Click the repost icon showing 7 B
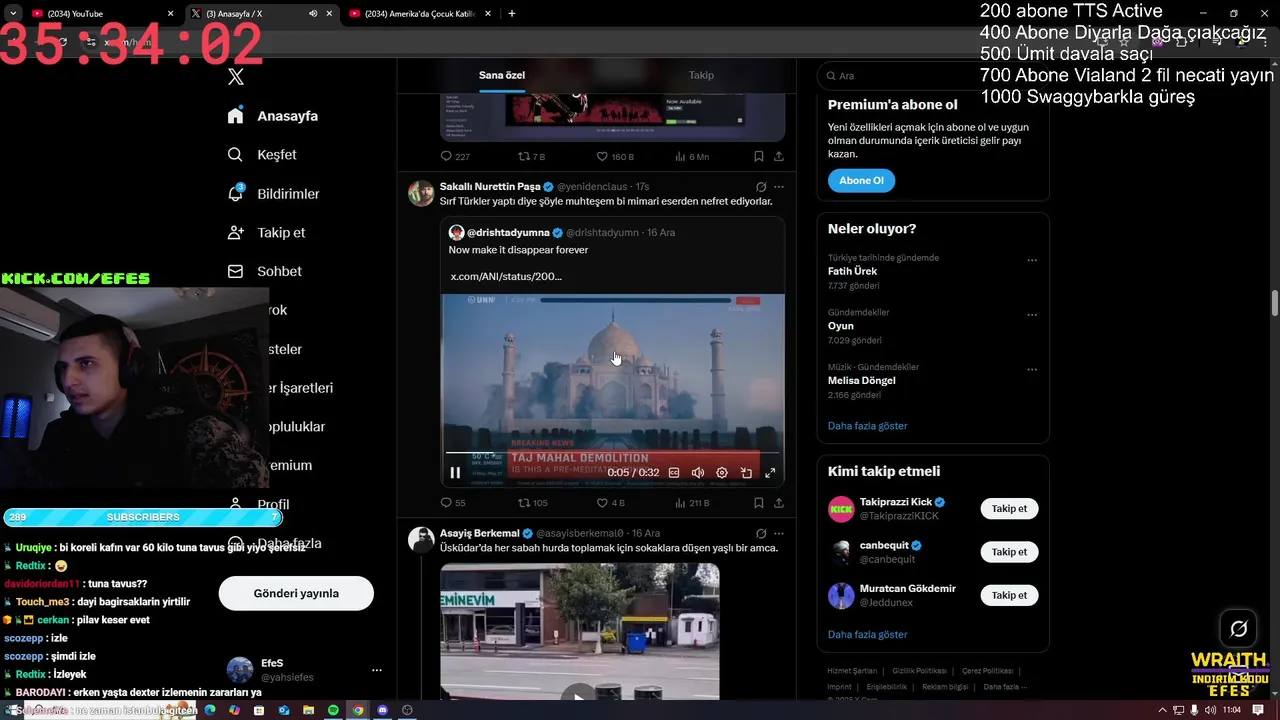Viewport: 1280px width, 720px height. coord(523,157)
